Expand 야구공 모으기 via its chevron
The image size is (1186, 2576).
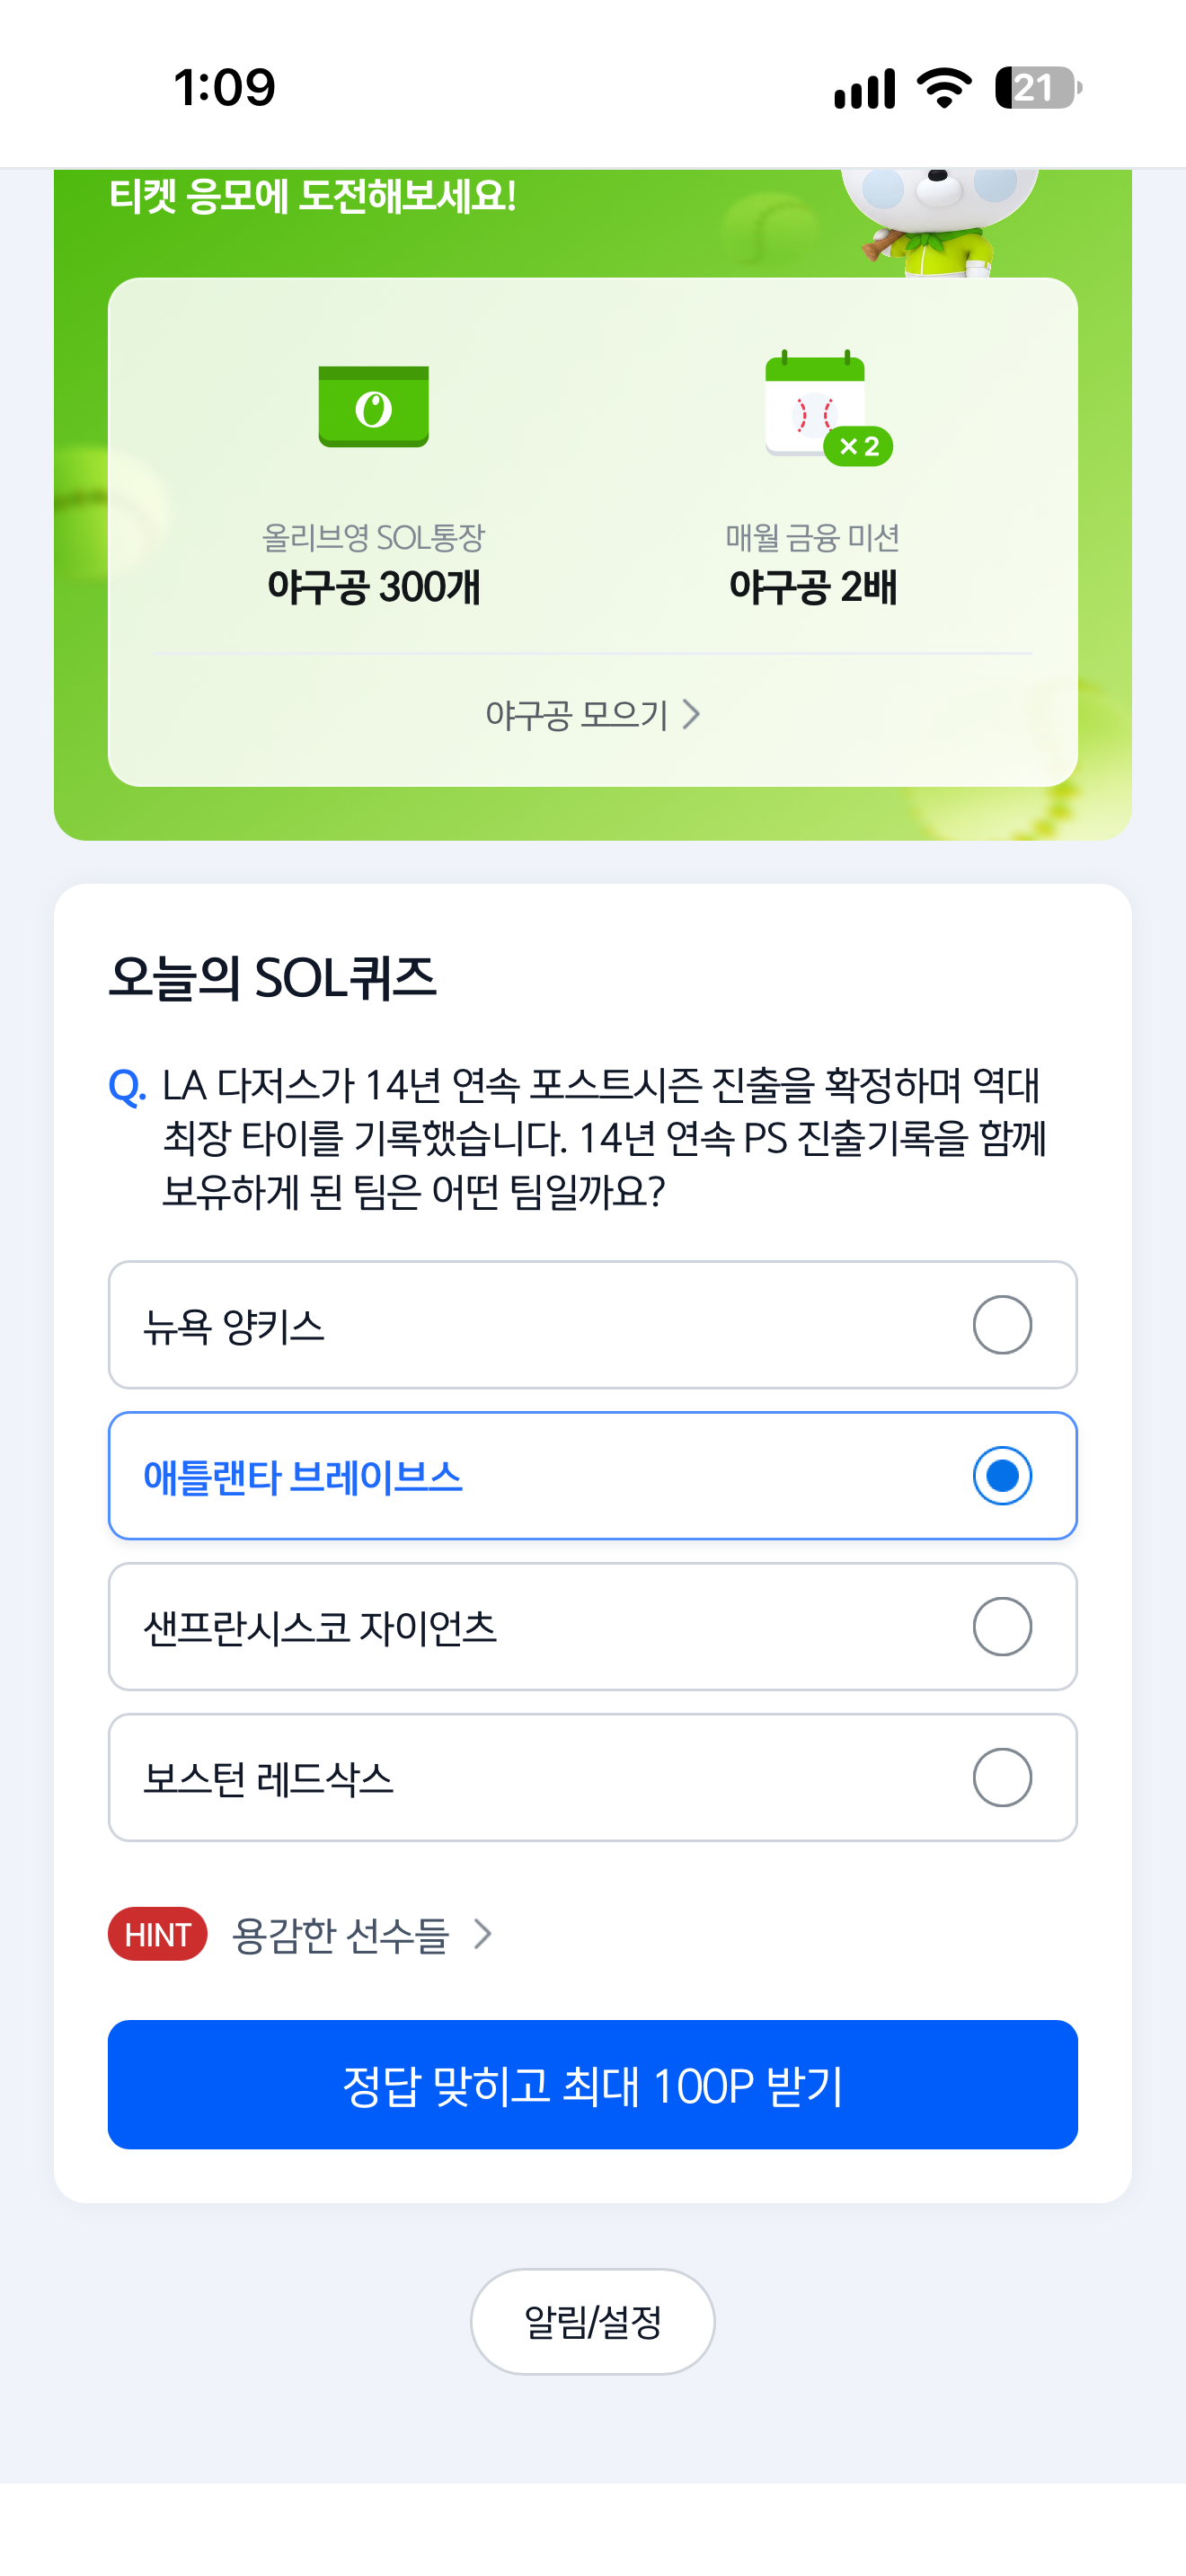691,714
